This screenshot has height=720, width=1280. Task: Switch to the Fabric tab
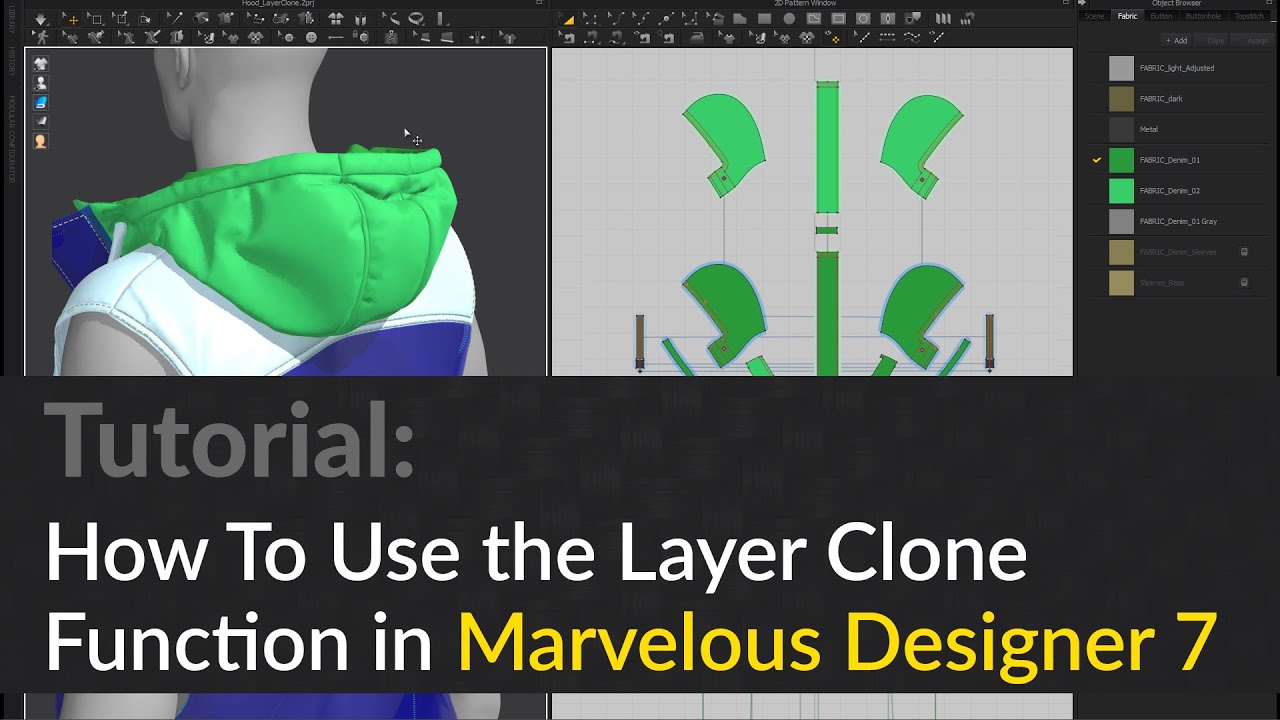(x=1127, y=16)
